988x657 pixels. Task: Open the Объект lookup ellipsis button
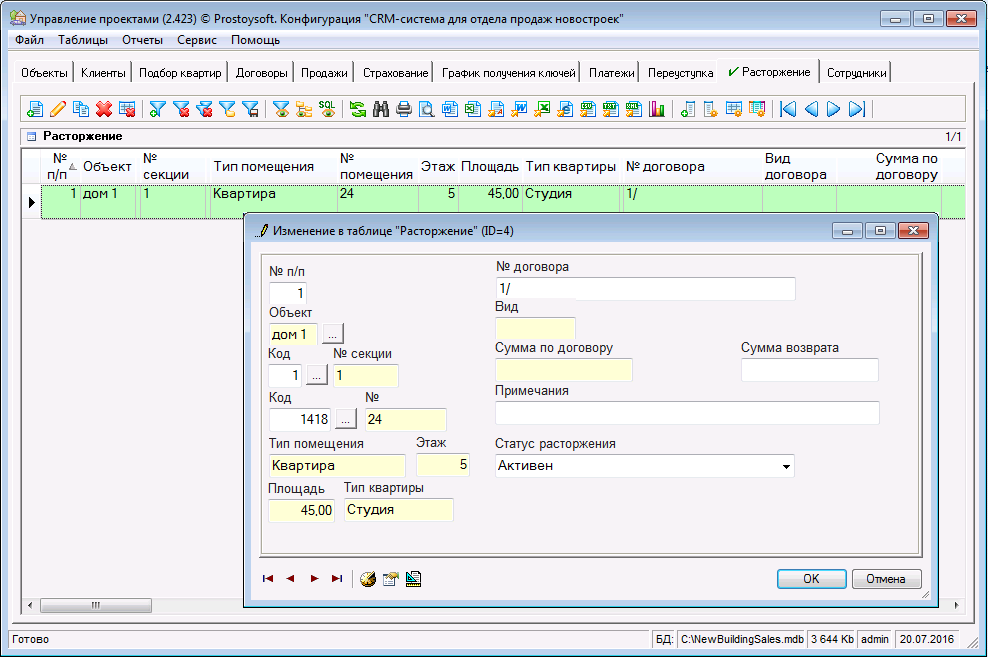click(333, 335)
